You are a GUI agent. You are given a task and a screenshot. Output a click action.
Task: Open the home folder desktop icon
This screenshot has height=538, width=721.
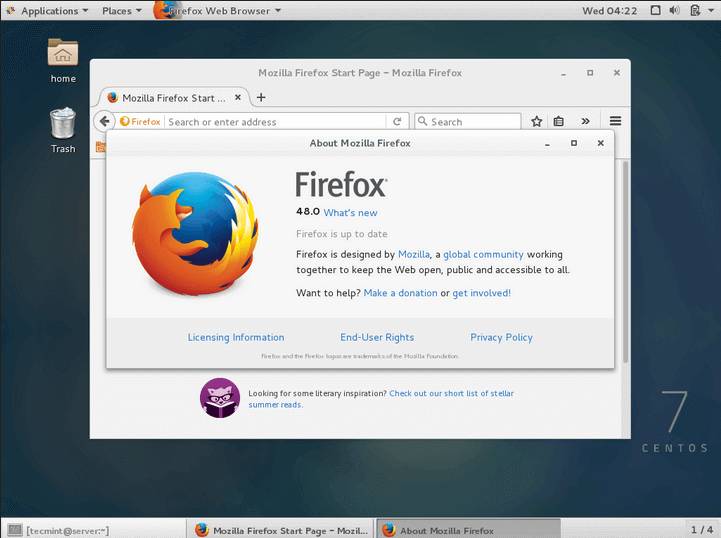tap(63, 60)
